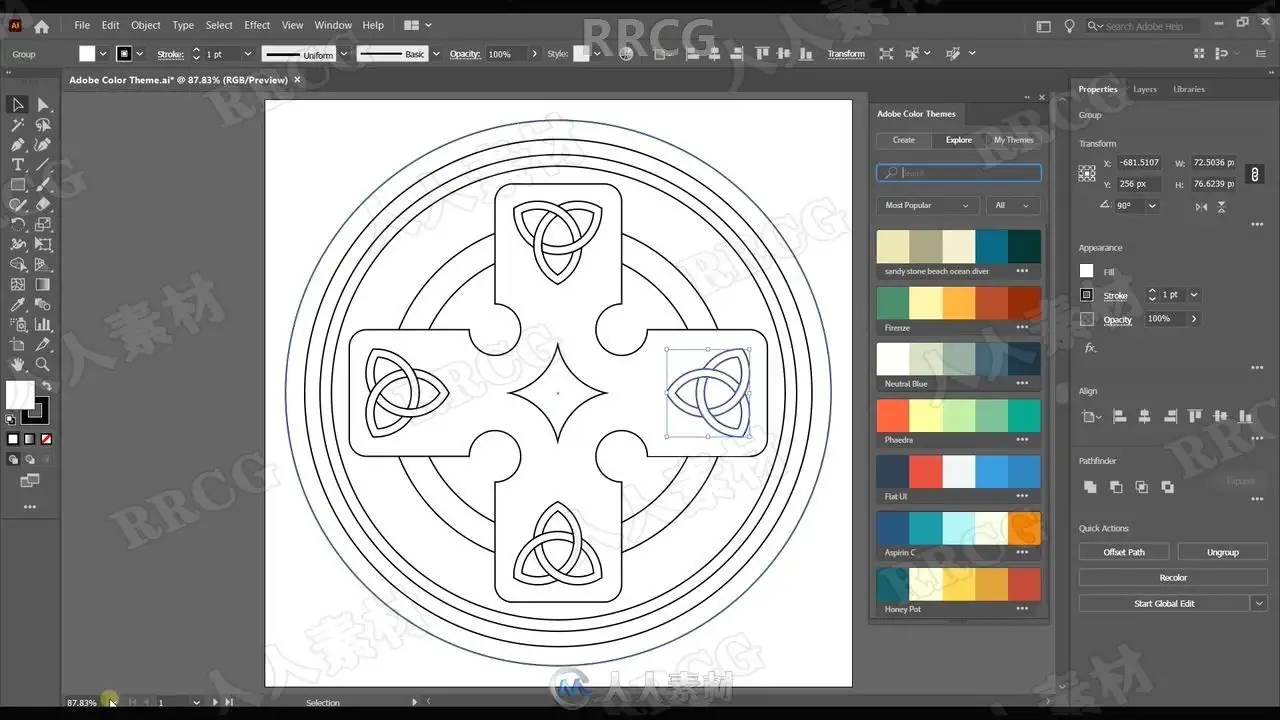Viewport: 1280px width, 720px height.
Task: Select the Type tool
Action: pos(17,165)
